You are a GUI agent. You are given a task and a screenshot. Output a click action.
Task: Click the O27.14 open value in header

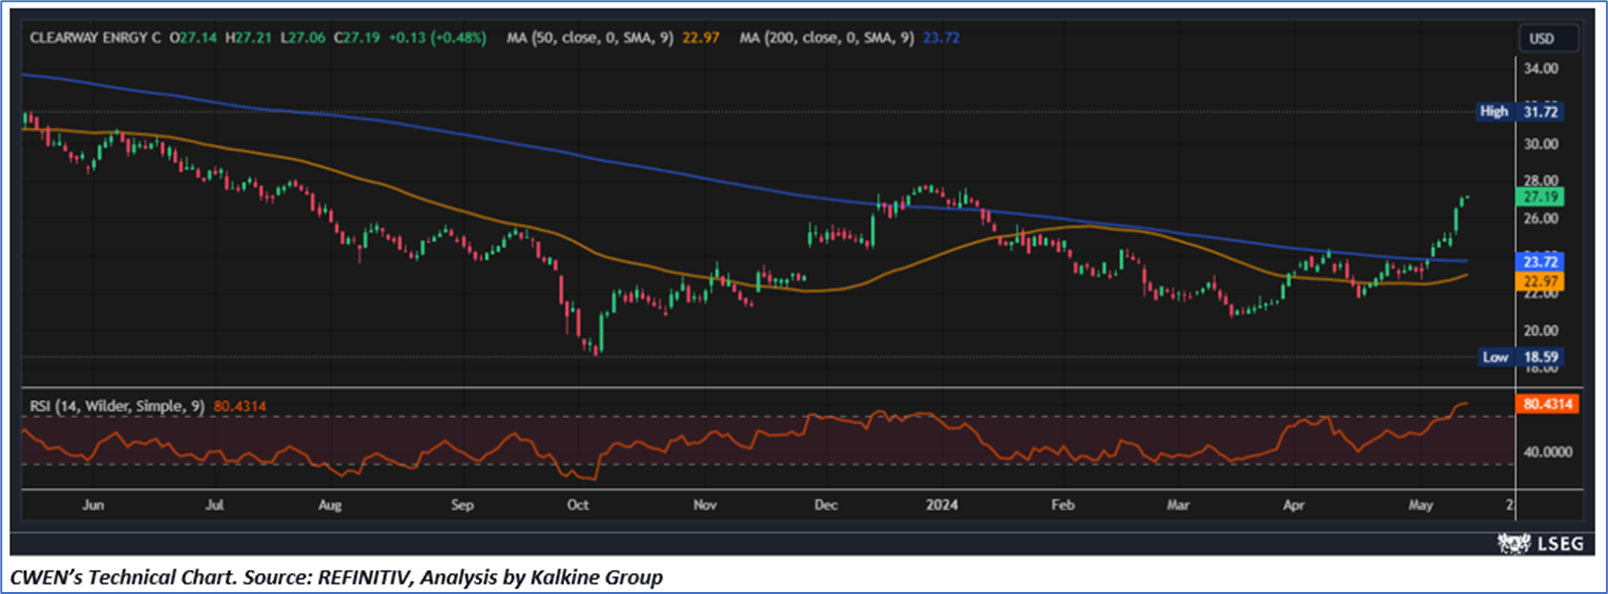(193, 38)
